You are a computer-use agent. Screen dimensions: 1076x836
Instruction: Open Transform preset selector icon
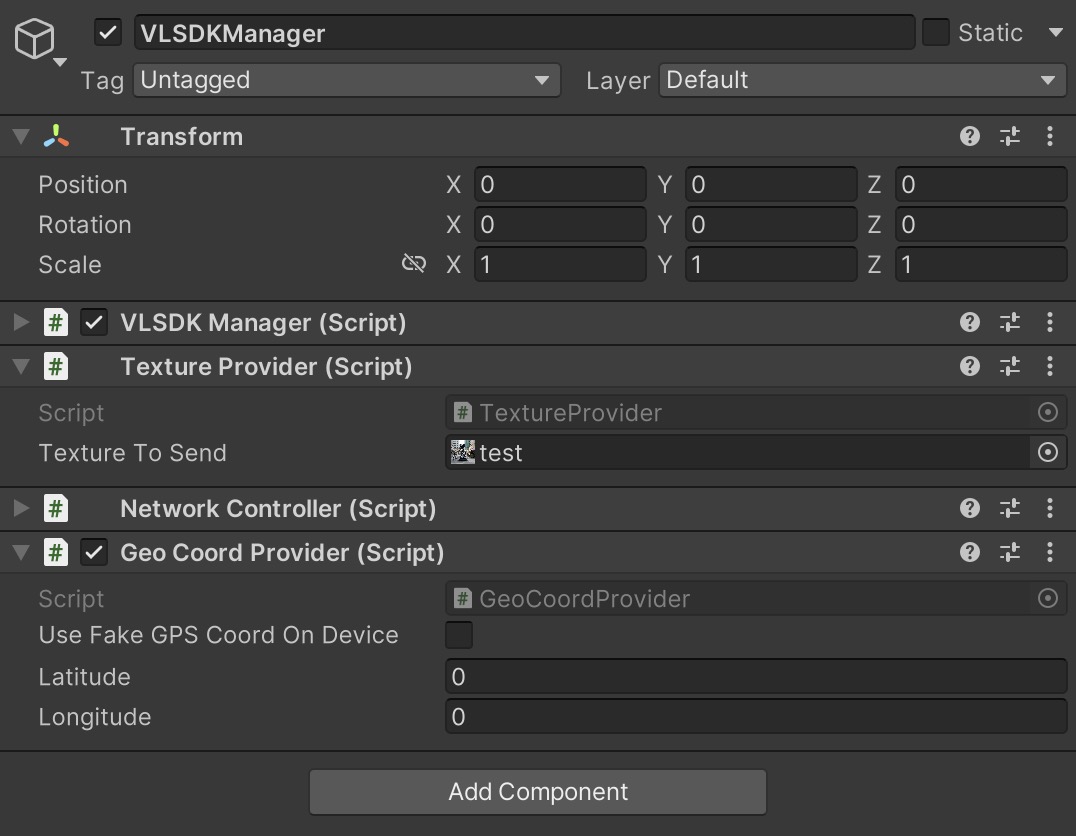1010,136
